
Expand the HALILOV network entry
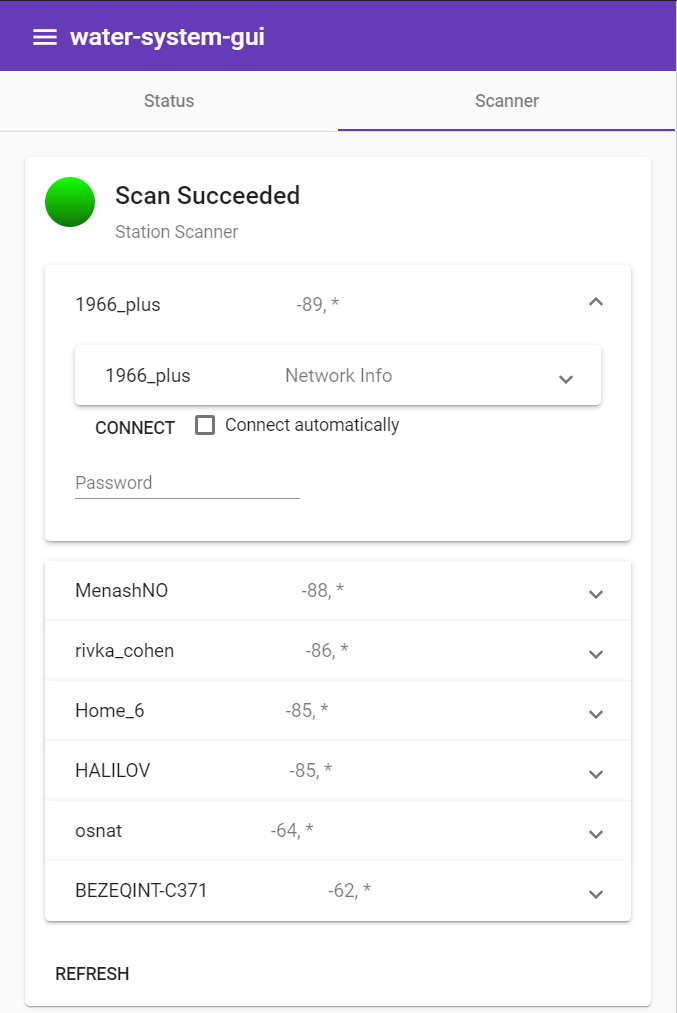(595, 774)
